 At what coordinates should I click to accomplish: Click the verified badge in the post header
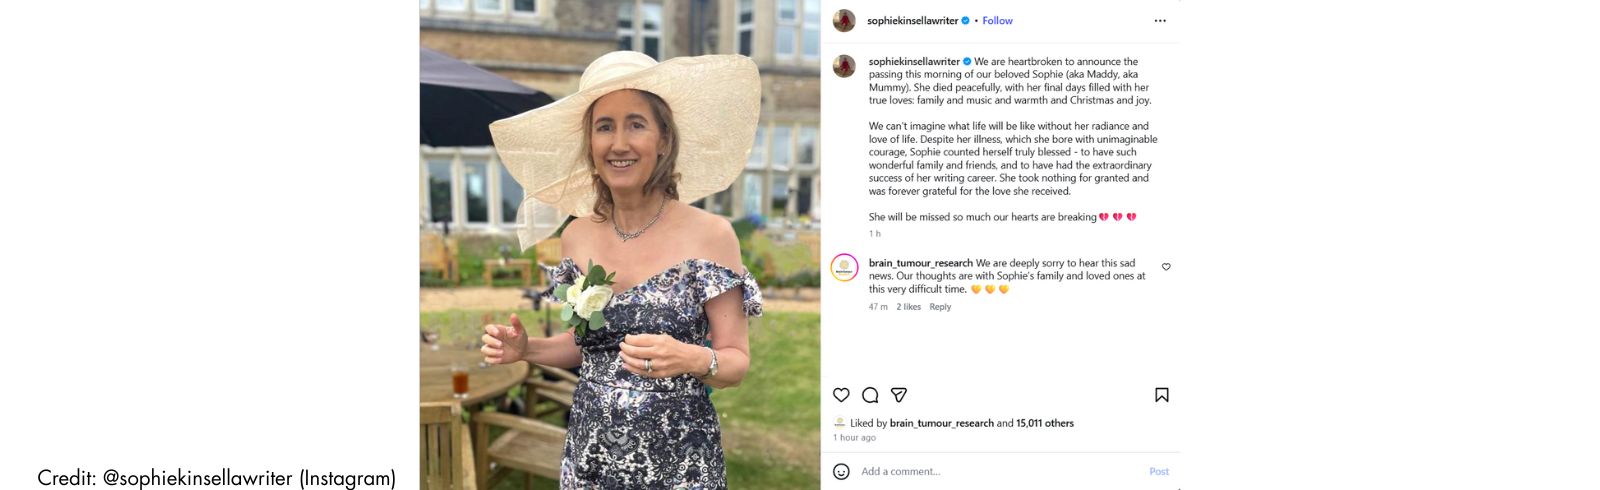click(x=966, y=21)
